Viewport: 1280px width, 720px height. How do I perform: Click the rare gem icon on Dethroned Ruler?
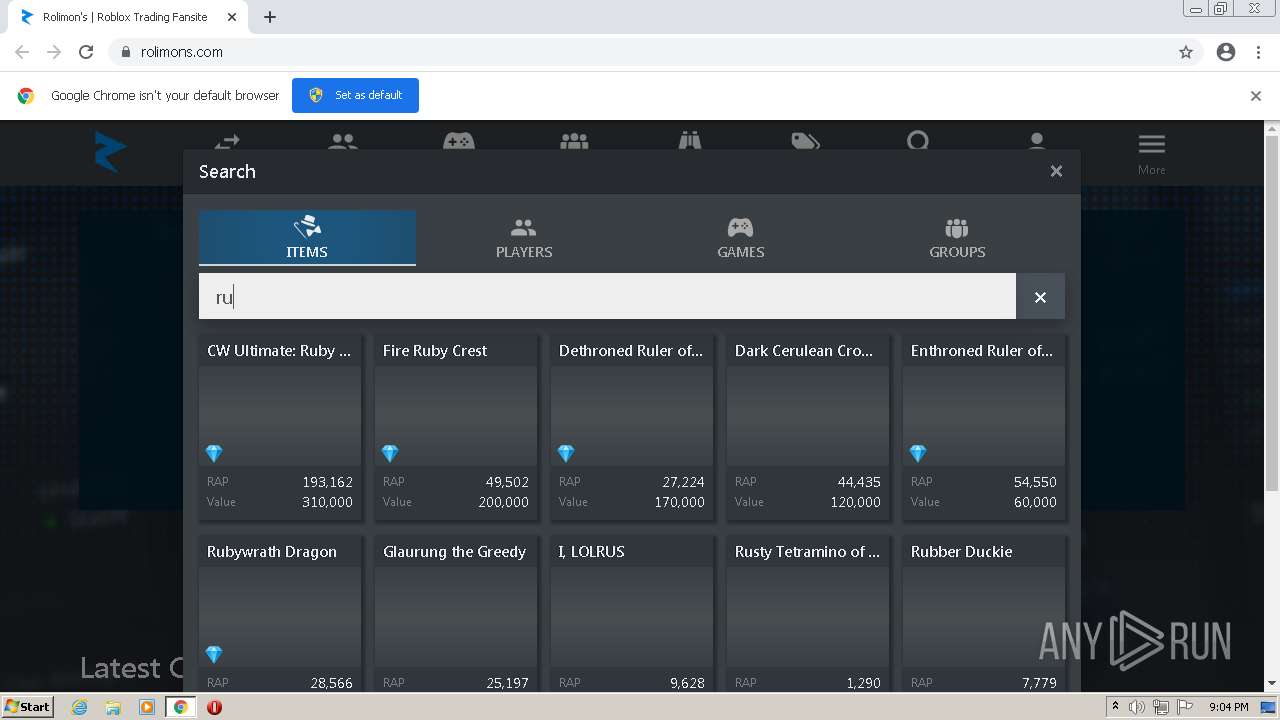tap(566, 453)
